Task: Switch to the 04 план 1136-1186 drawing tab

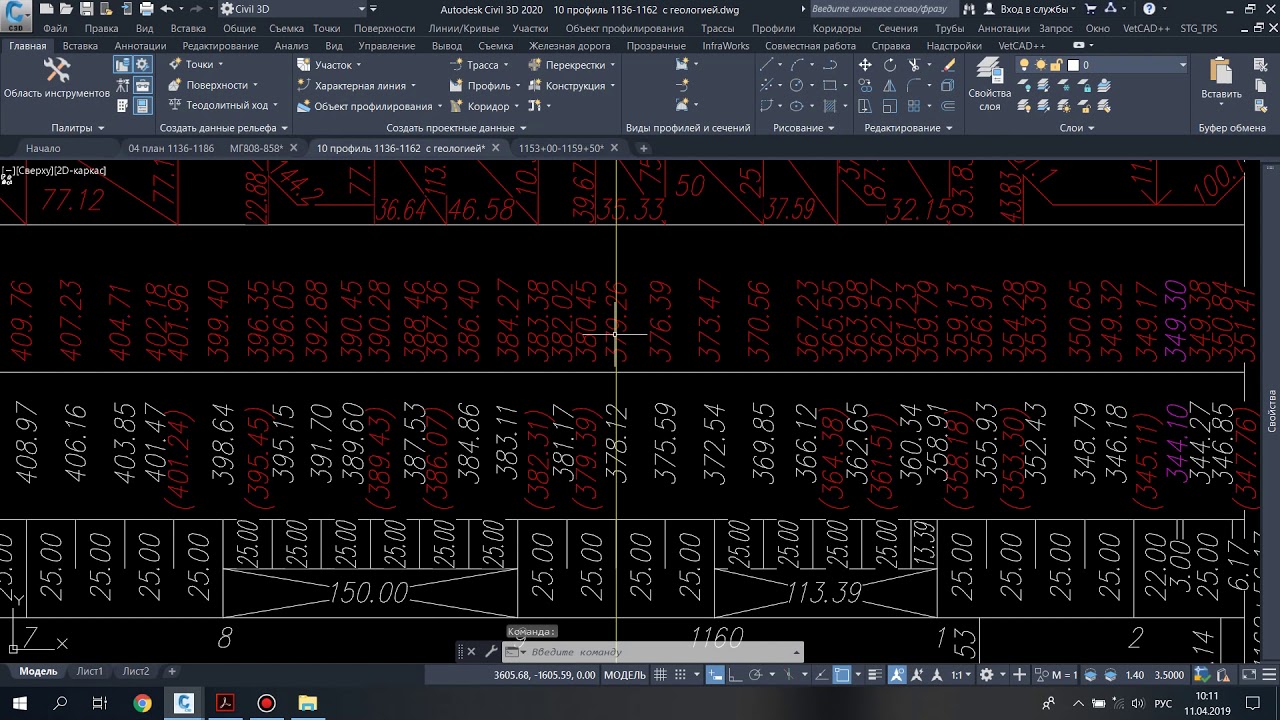Action: (x=171, y=148)
